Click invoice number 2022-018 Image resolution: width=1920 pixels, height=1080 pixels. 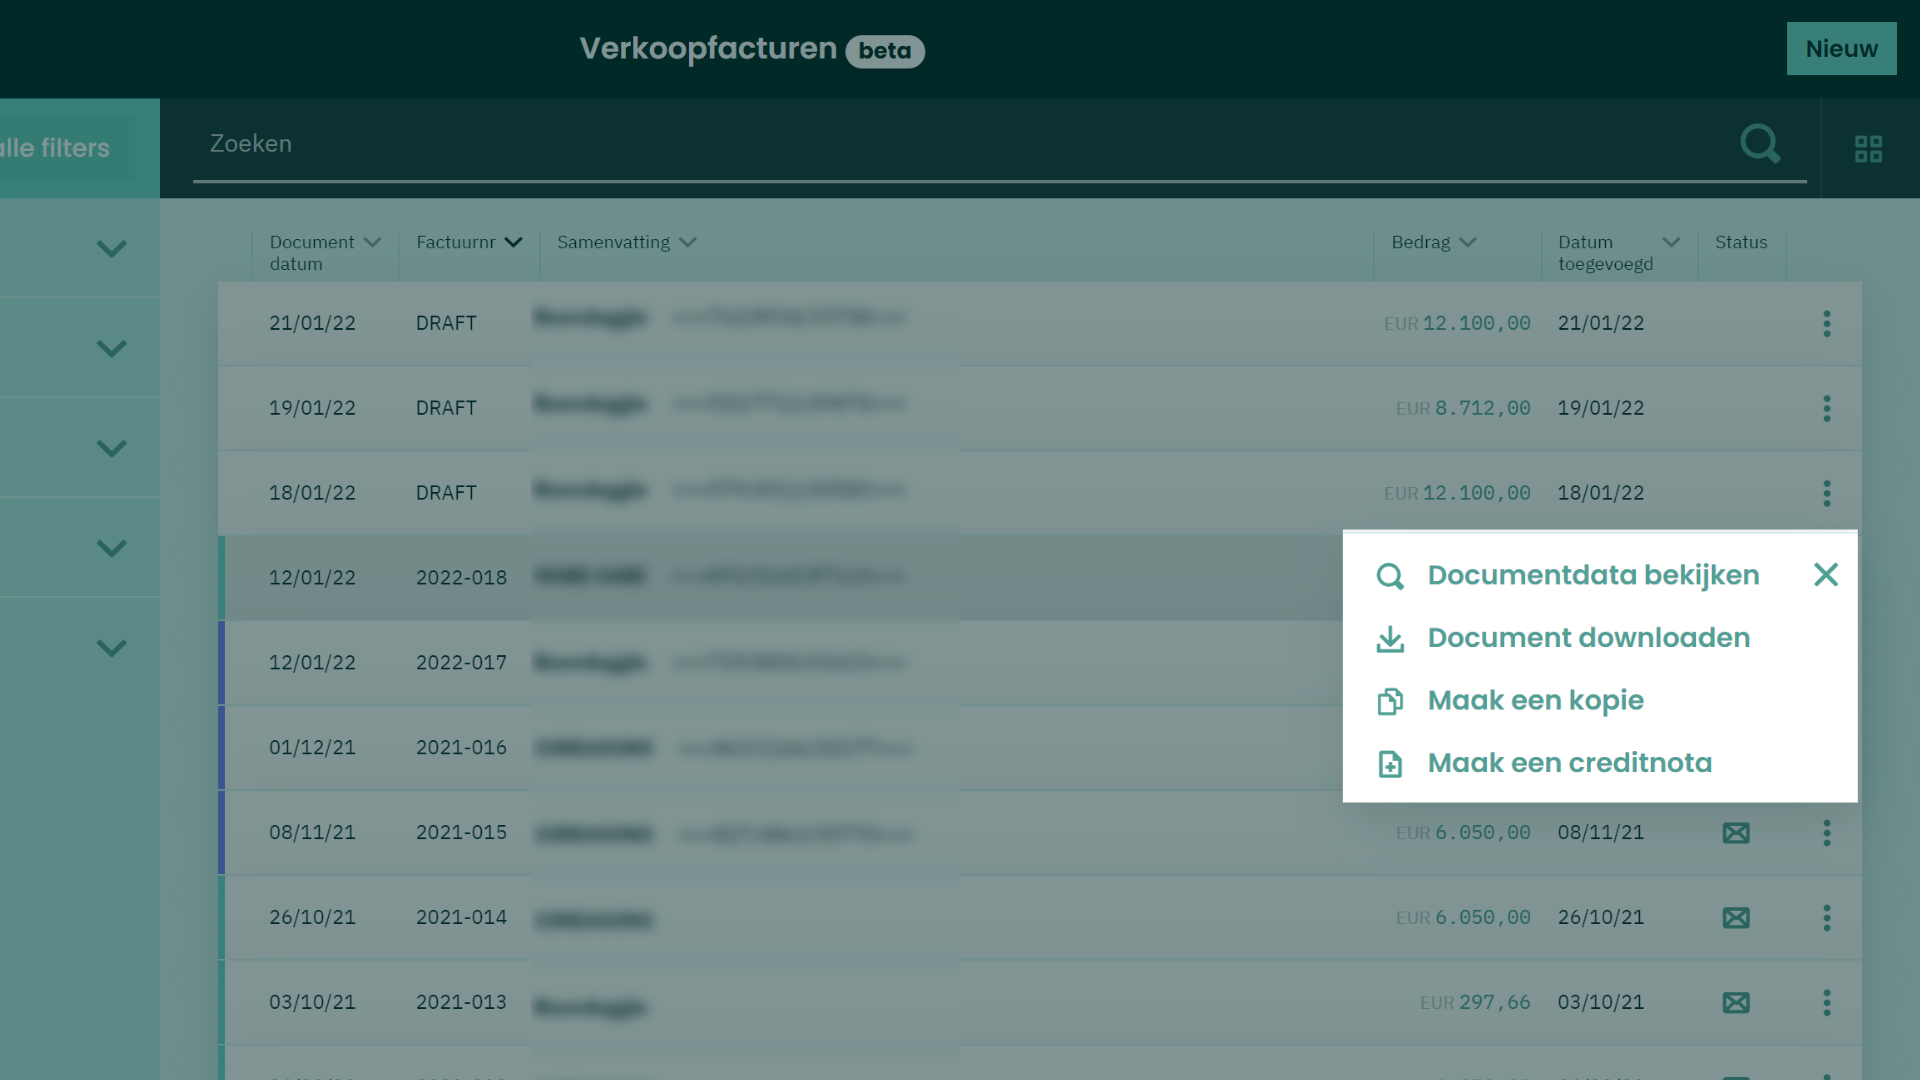(461, 578)
